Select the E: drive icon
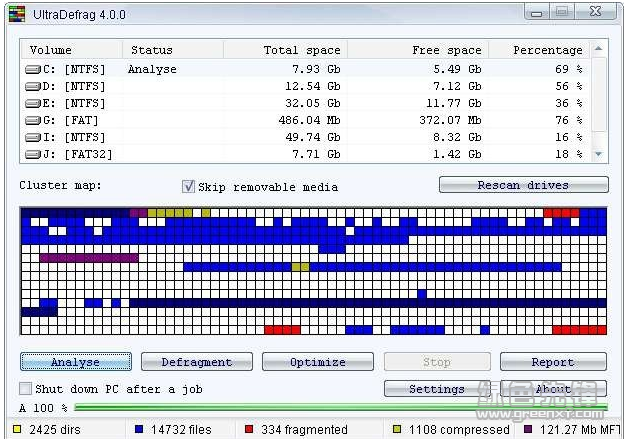The width and height of the screenshot is (625, 439). tap(33, 104)
